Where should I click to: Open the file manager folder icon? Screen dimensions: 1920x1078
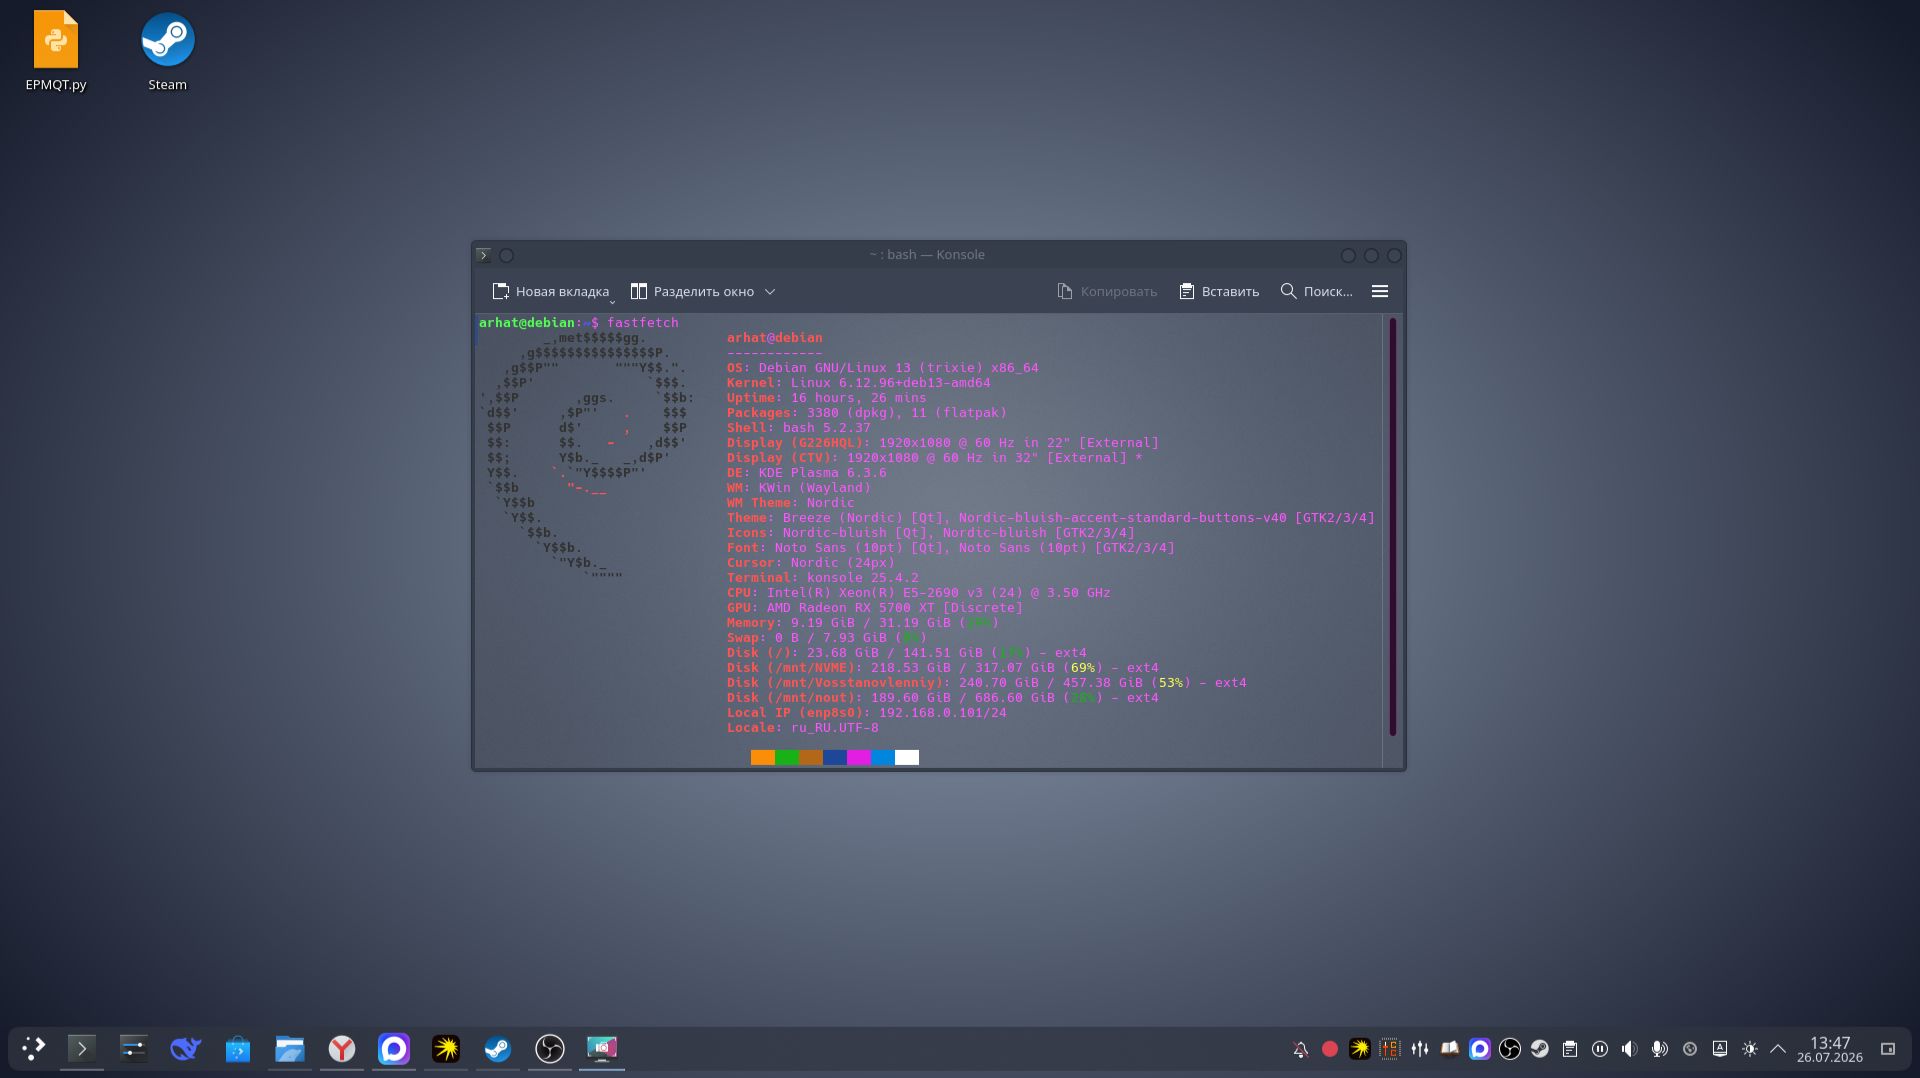coord(290,1048)
